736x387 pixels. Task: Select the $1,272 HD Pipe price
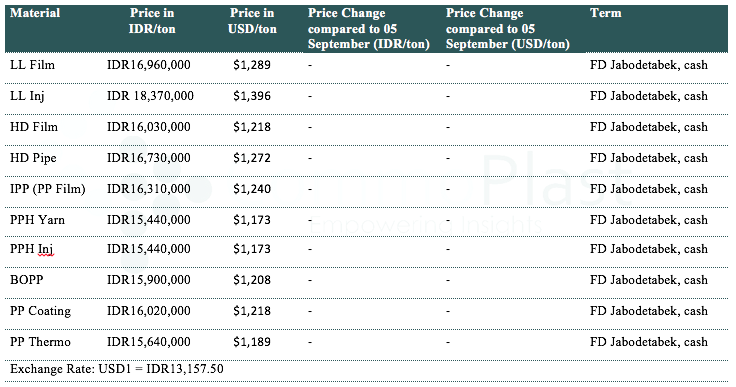coord(252,158)
